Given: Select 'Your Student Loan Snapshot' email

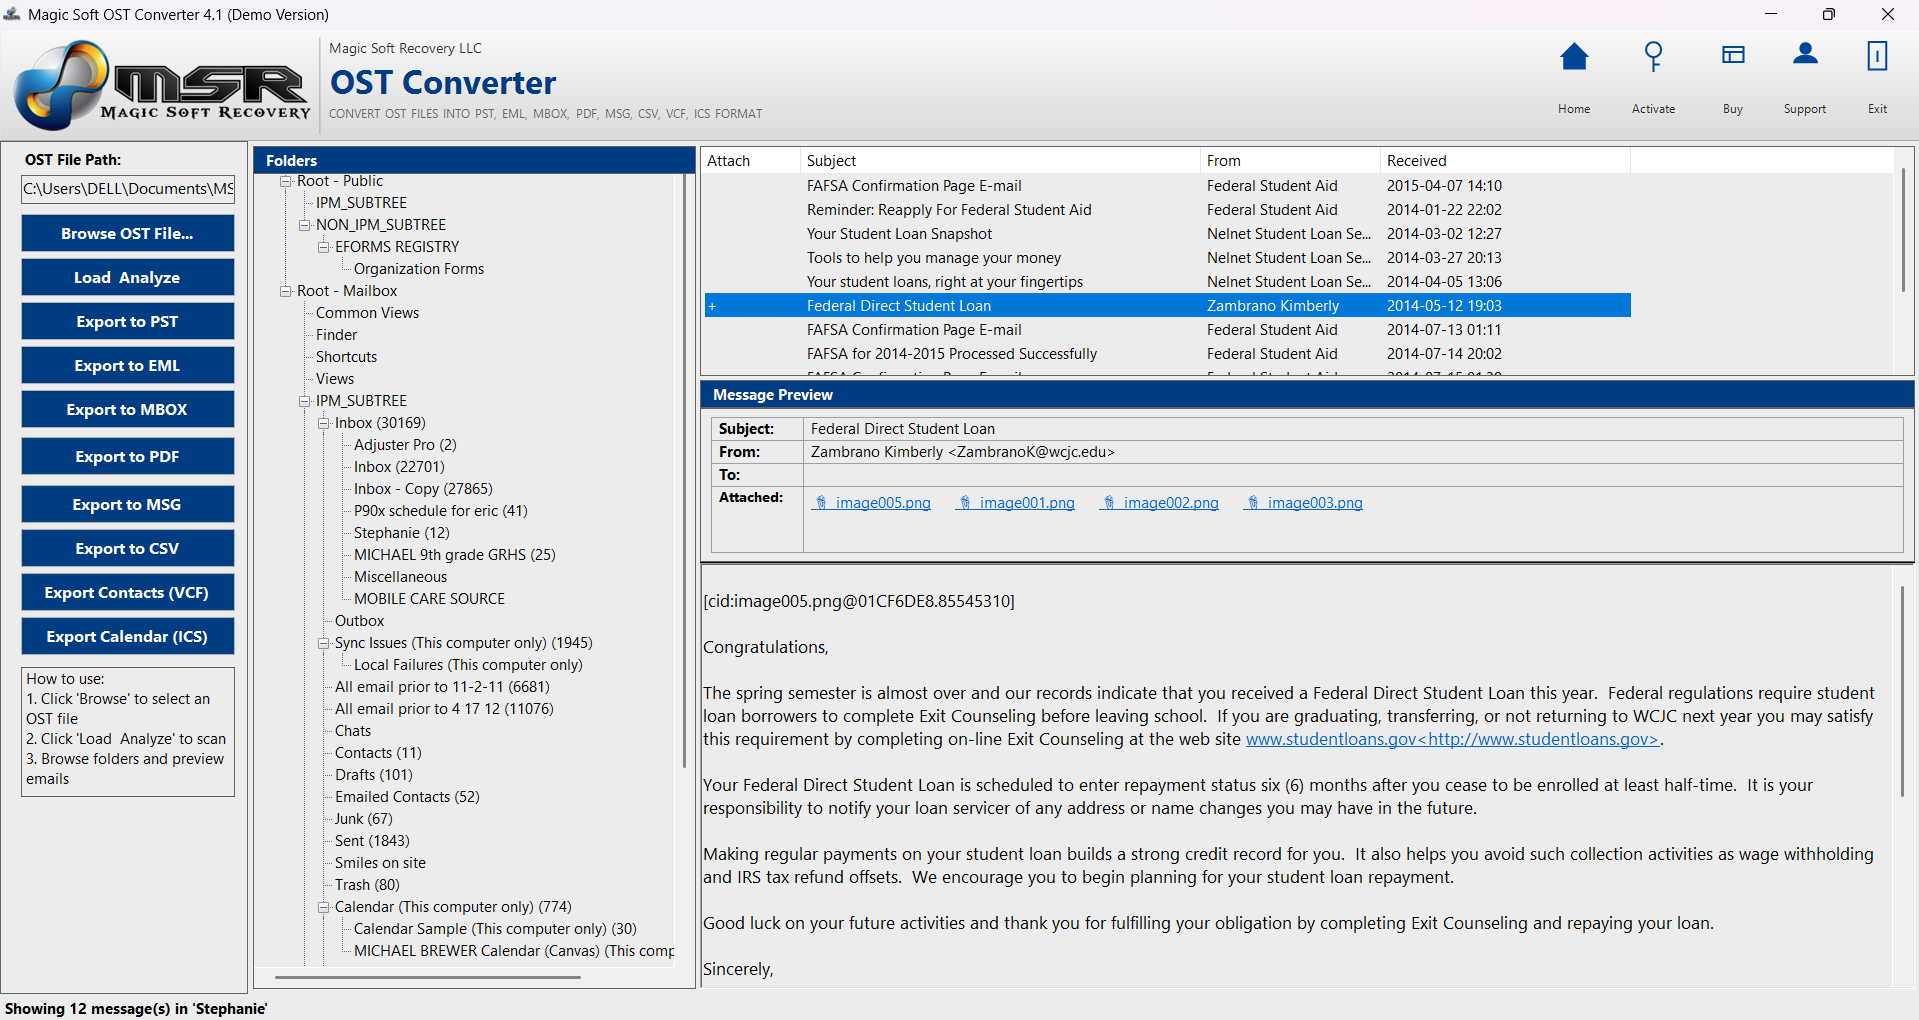Looking at the screenshot, I should coord(1167,234).
